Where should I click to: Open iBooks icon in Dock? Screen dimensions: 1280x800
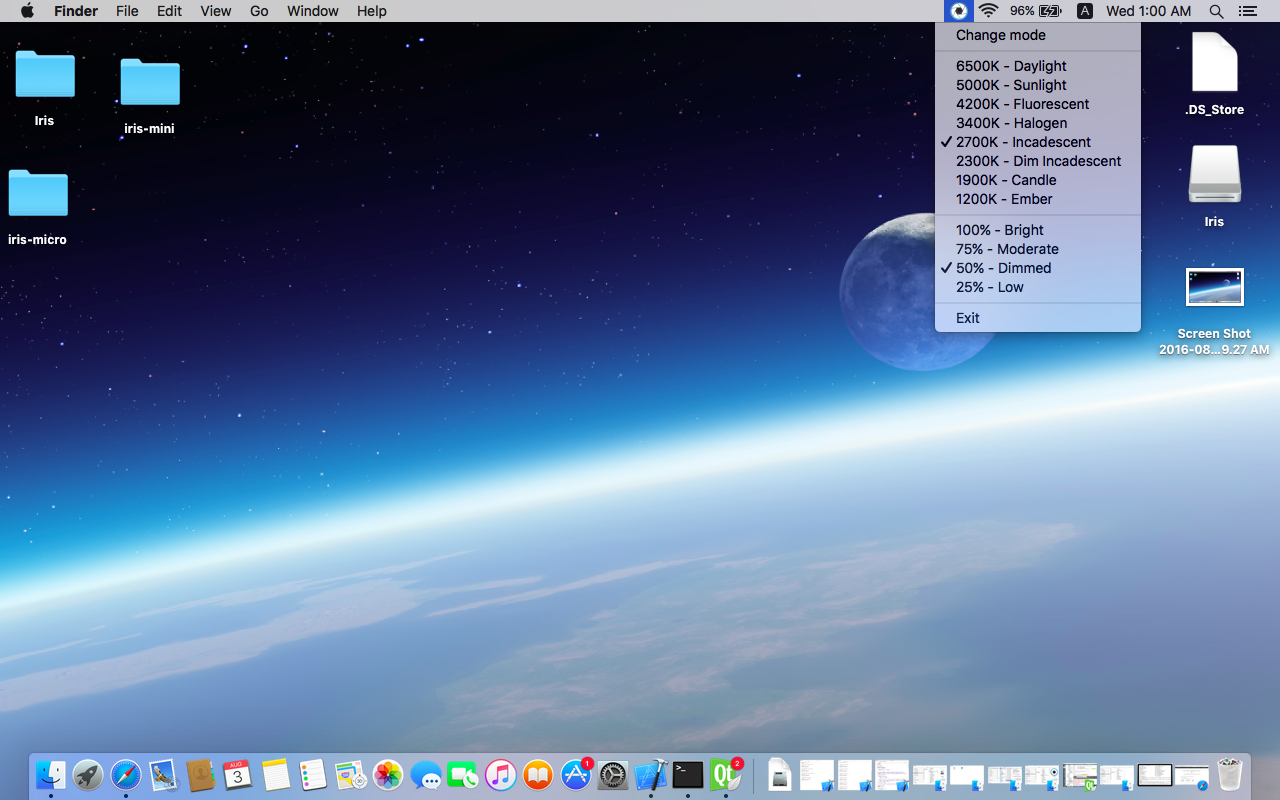(538, 775)
